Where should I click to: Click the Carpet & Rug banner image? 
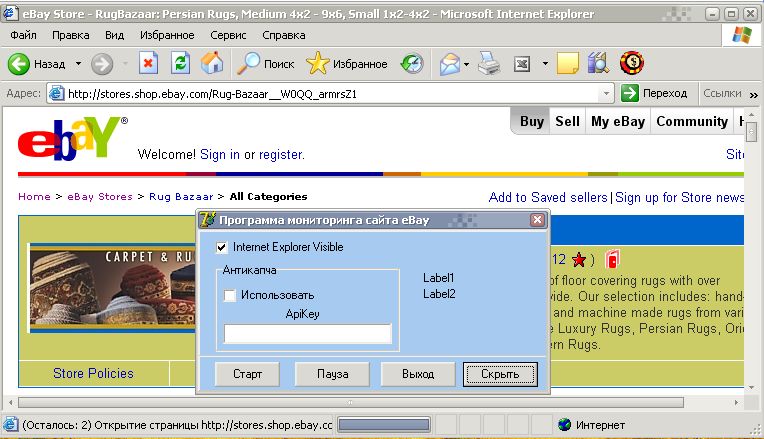click(x=113, y=288)
